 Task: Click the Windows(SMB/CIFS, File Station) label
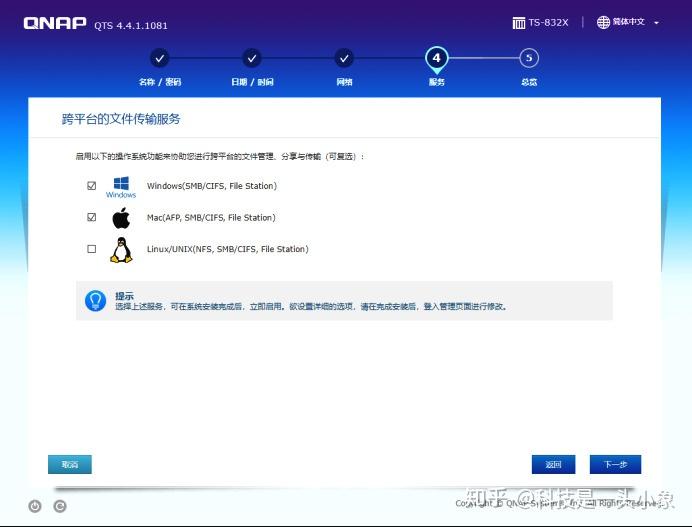pyautogui.click(x=212, y=186)
